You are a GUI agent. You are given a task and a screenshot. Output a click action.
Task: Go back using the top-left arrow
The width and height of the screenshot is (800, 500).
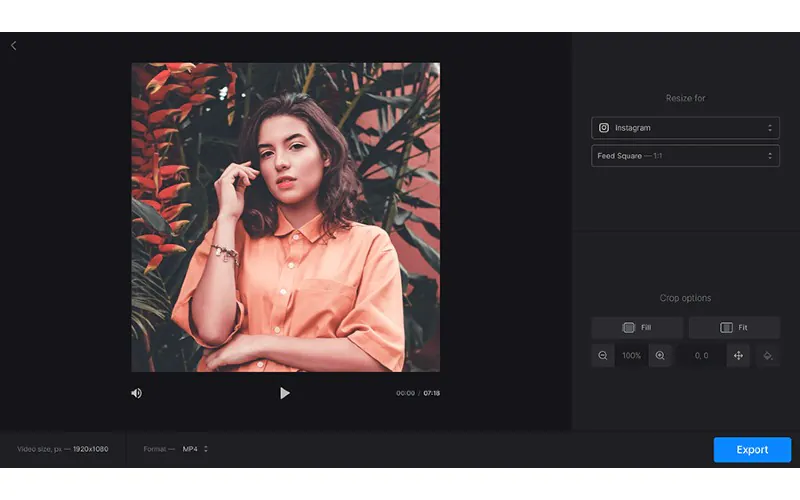(13, 46)
